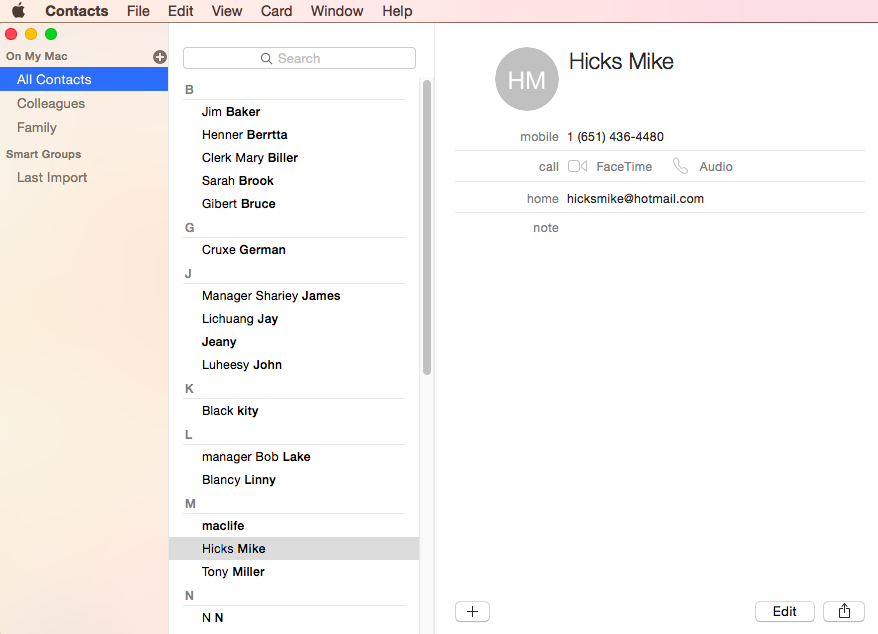Select contact Tony Miller
Viewport: 878px width, 634px height.
tap(233, 572)
